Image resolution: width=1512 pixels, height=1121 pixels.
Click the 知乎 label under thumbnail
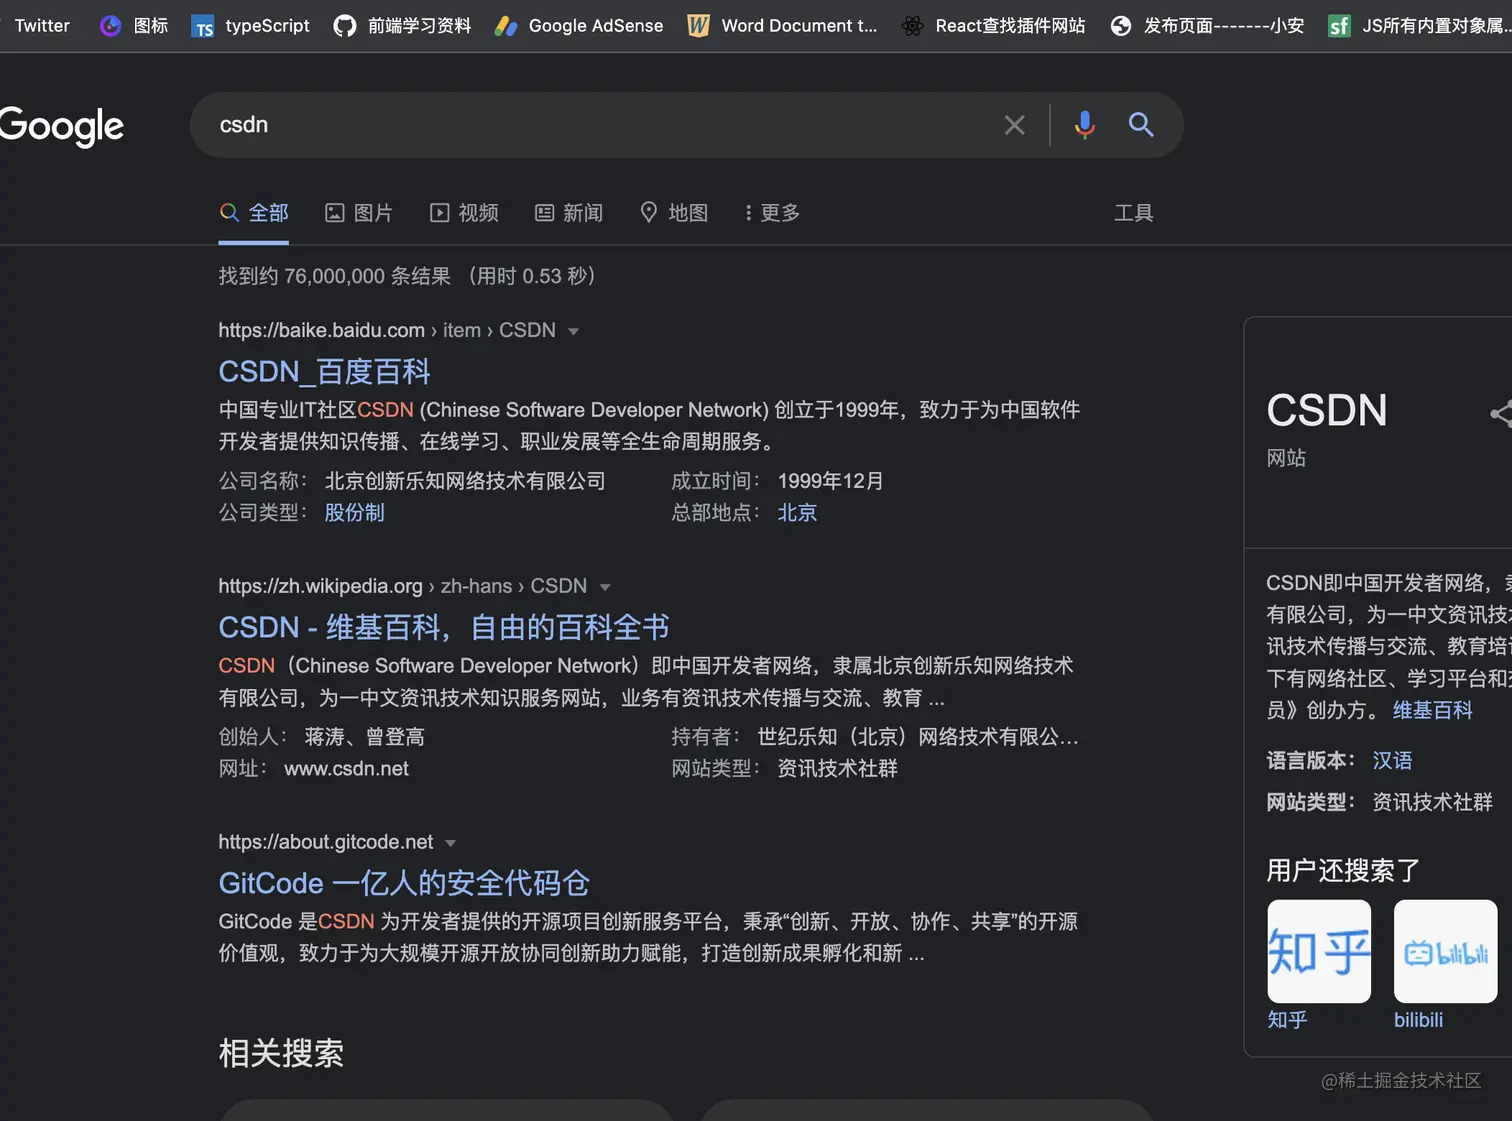1287,1019
